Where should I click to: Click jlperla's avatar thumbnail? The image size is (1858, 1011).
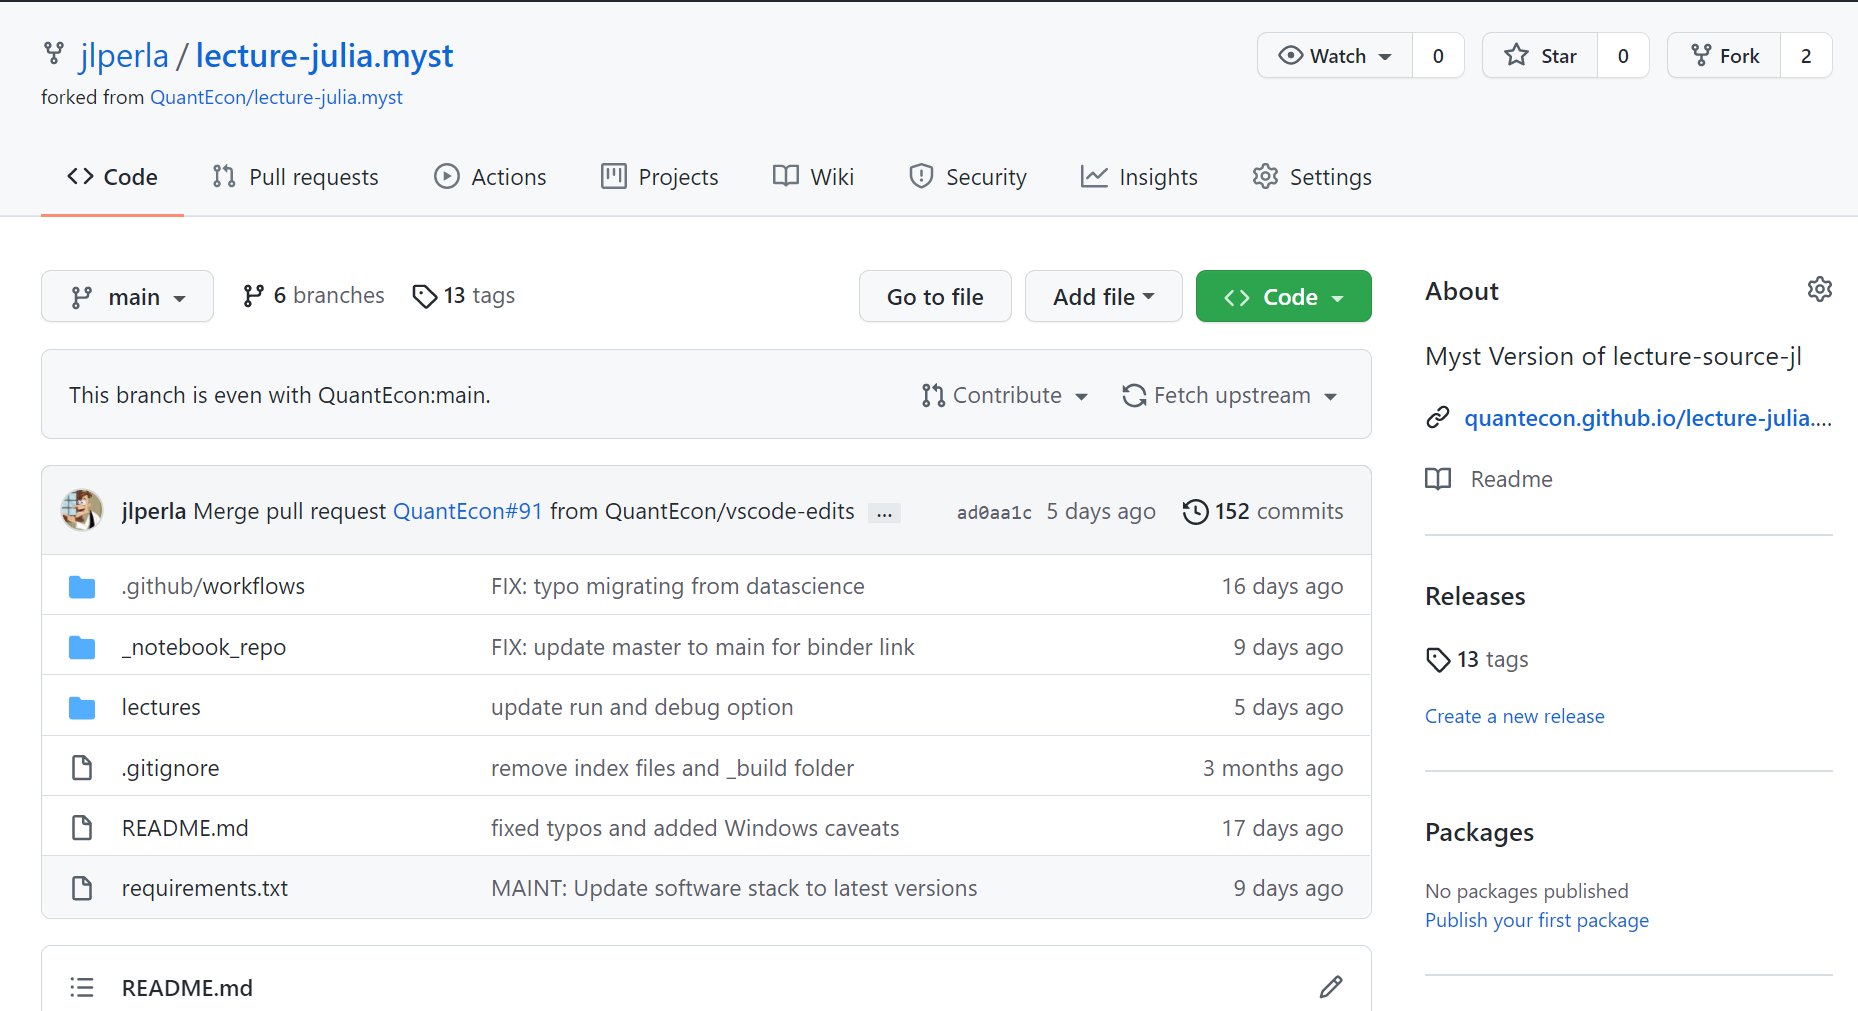82,510
